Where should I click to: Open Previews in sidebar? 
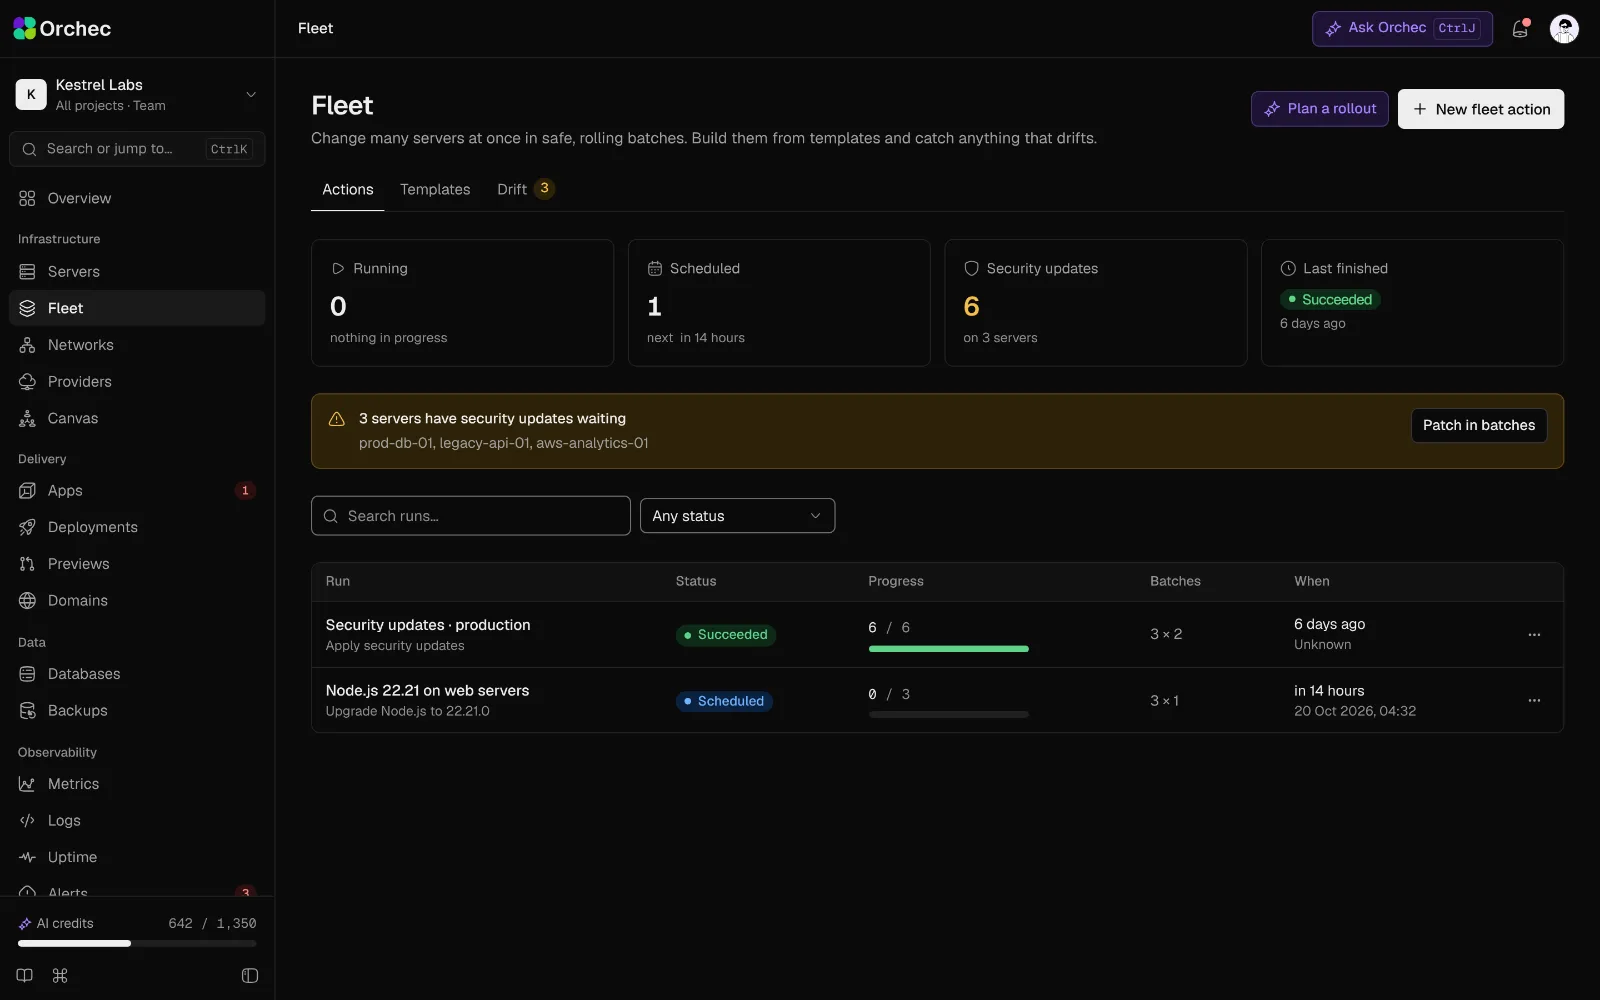click(137, 564)
